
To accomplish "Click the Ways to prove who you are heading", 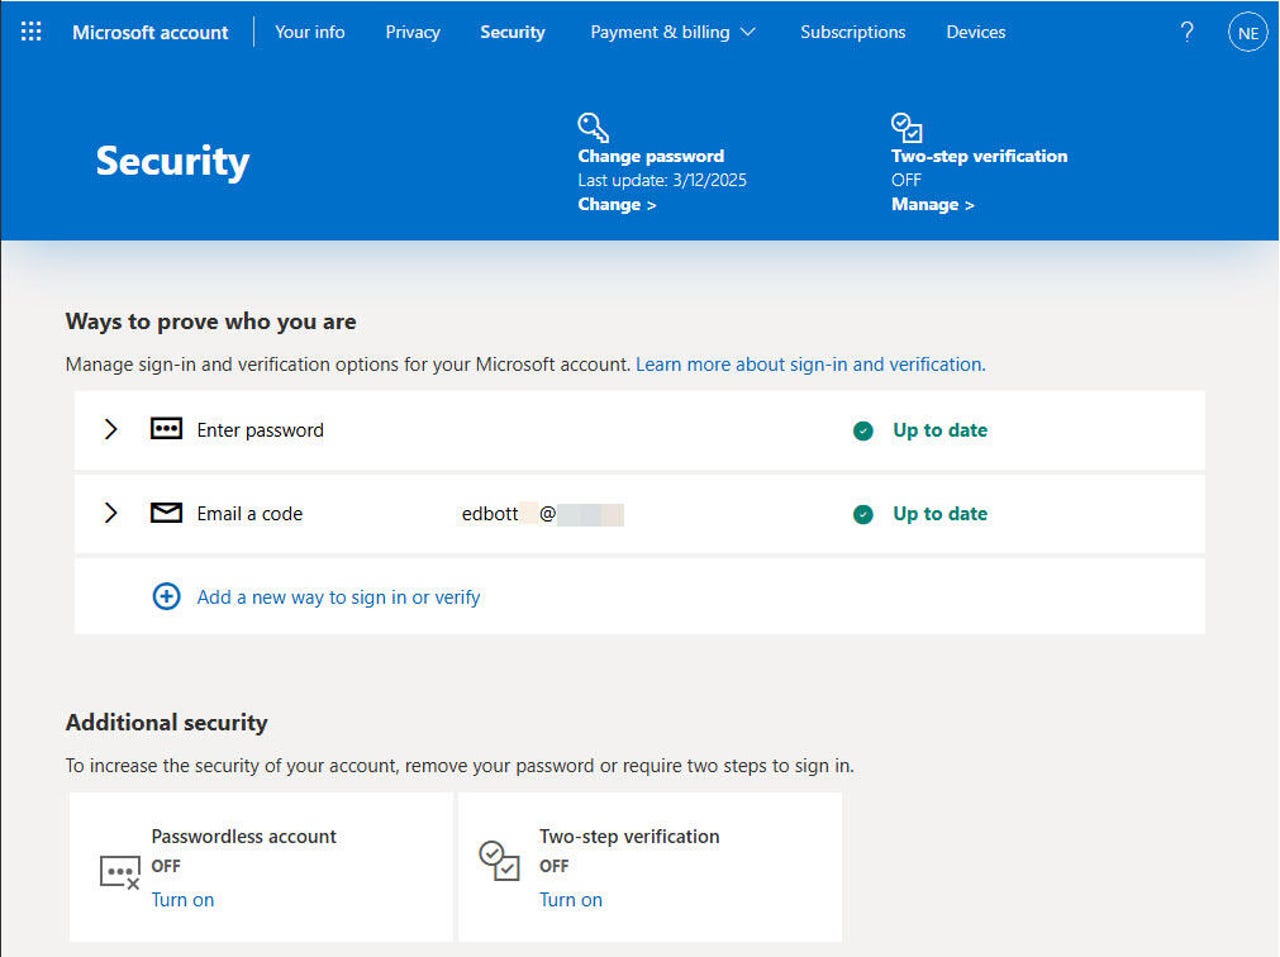I will [x=210, y=321].
